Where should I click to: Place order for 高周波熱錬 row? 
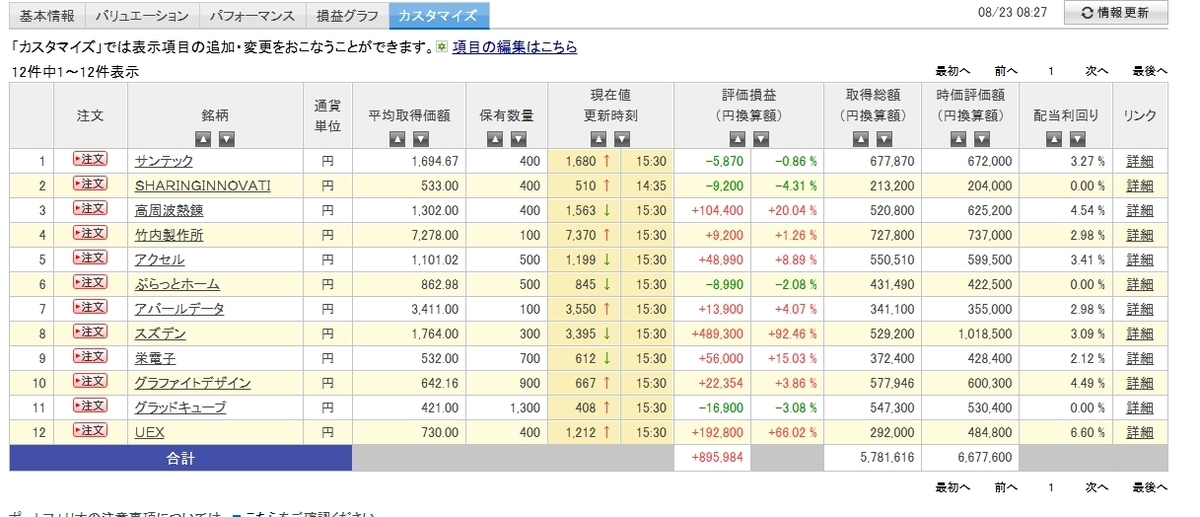[90, 209]
